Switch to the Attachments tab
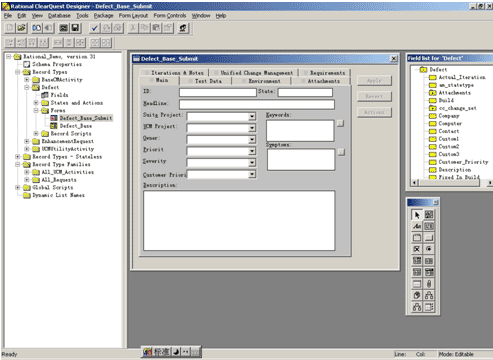This screenshot has height=360, width=493. coord(323,81)
